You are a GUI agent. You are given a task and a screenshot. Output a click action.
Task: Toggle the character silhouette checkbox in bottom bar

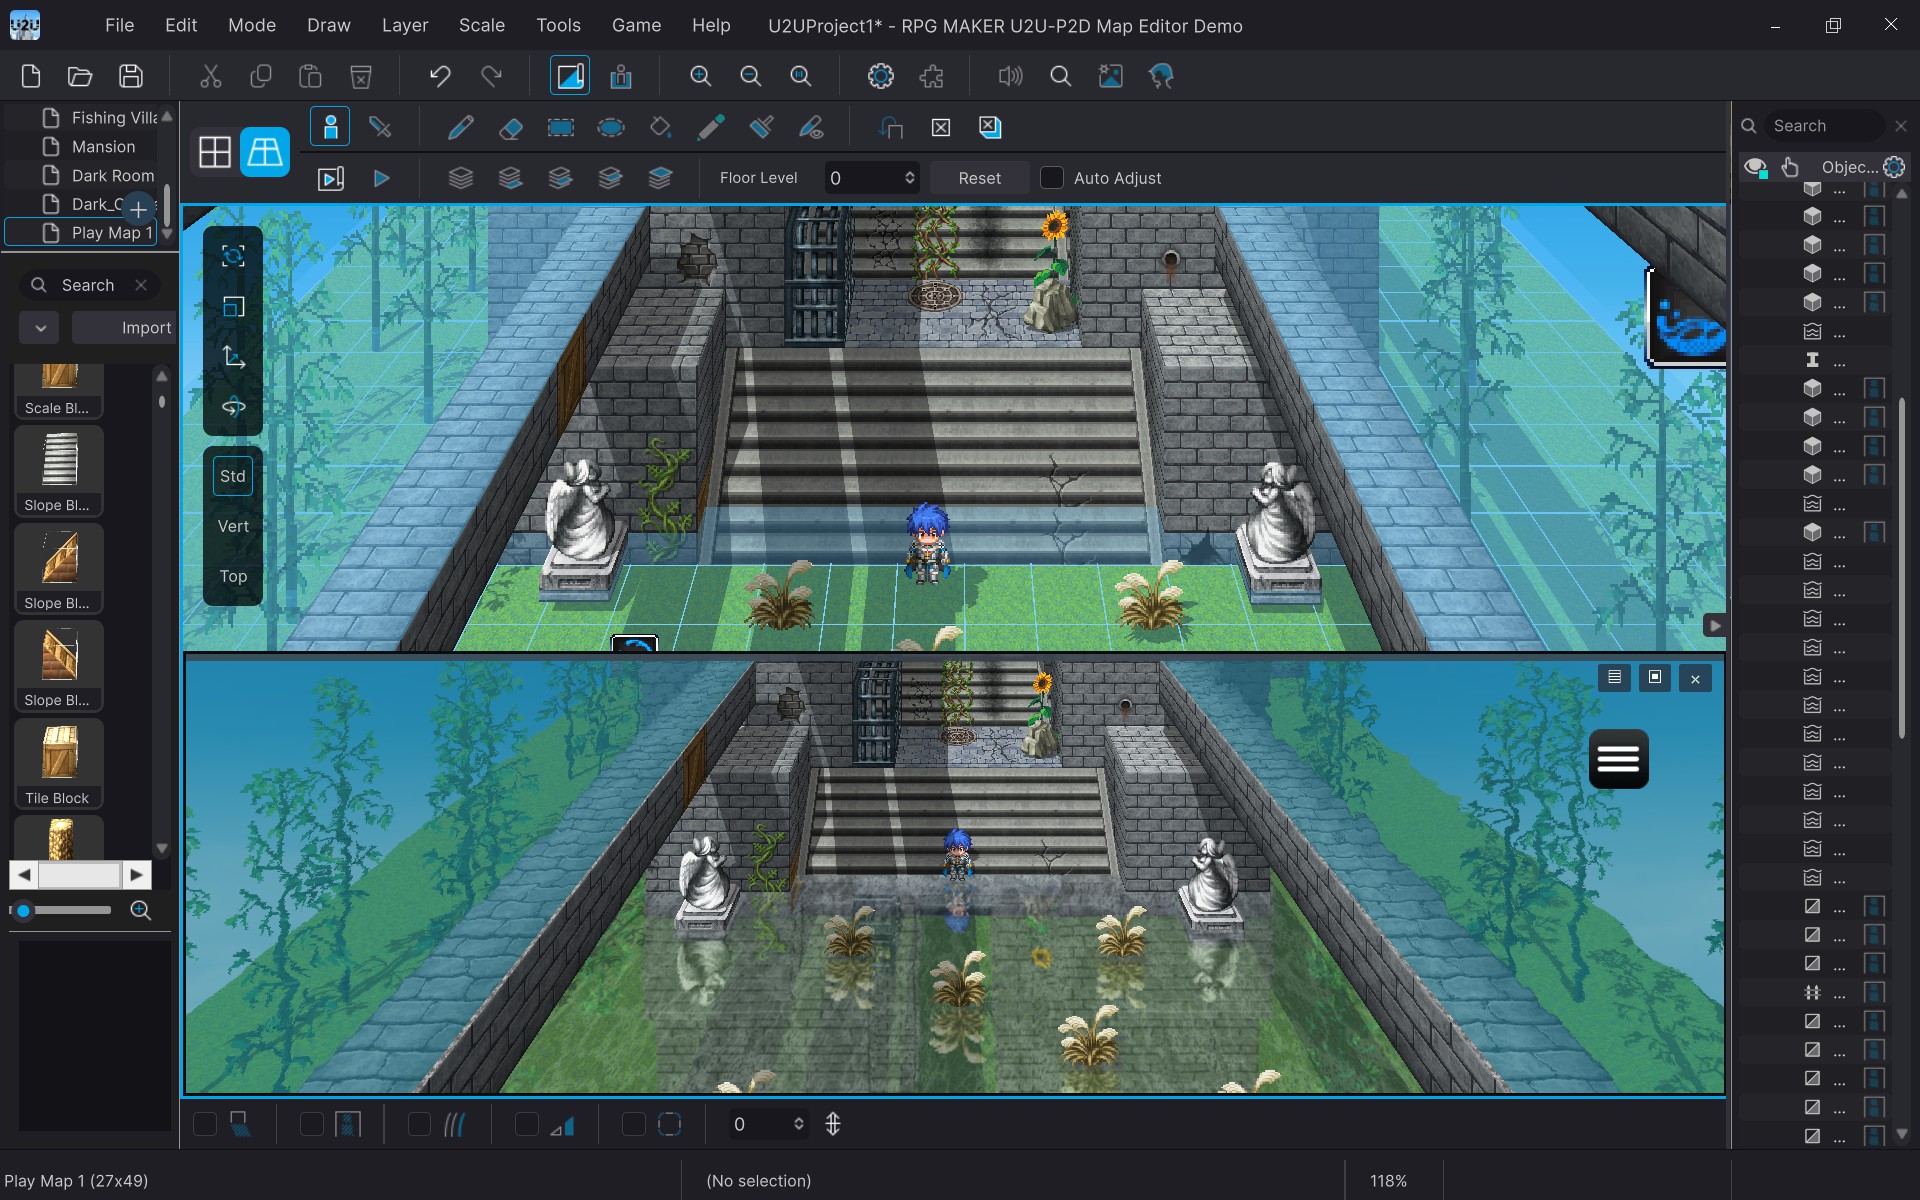pyautogui.click(x=312, y=1124)
